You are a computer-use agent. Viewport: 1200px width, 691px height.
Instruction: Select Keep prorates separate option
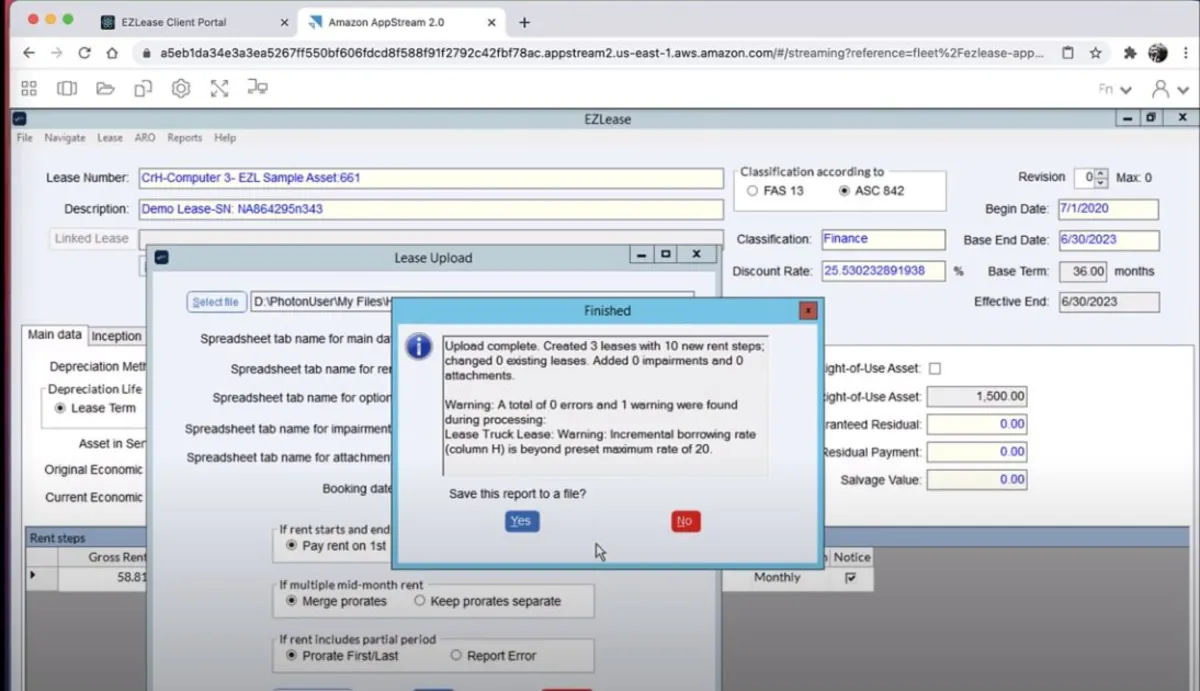point(420,601)
